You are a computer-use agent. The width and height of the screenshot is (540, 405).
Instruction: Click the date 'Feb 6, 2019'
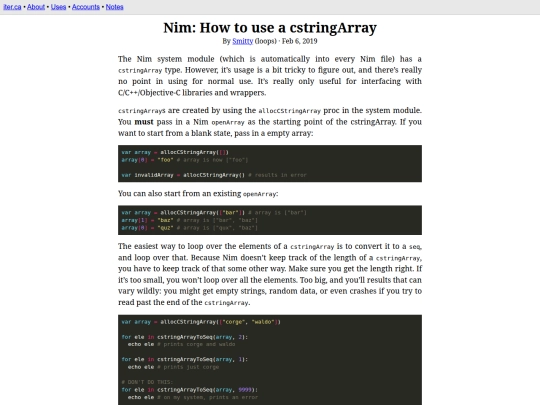point(300,41)
